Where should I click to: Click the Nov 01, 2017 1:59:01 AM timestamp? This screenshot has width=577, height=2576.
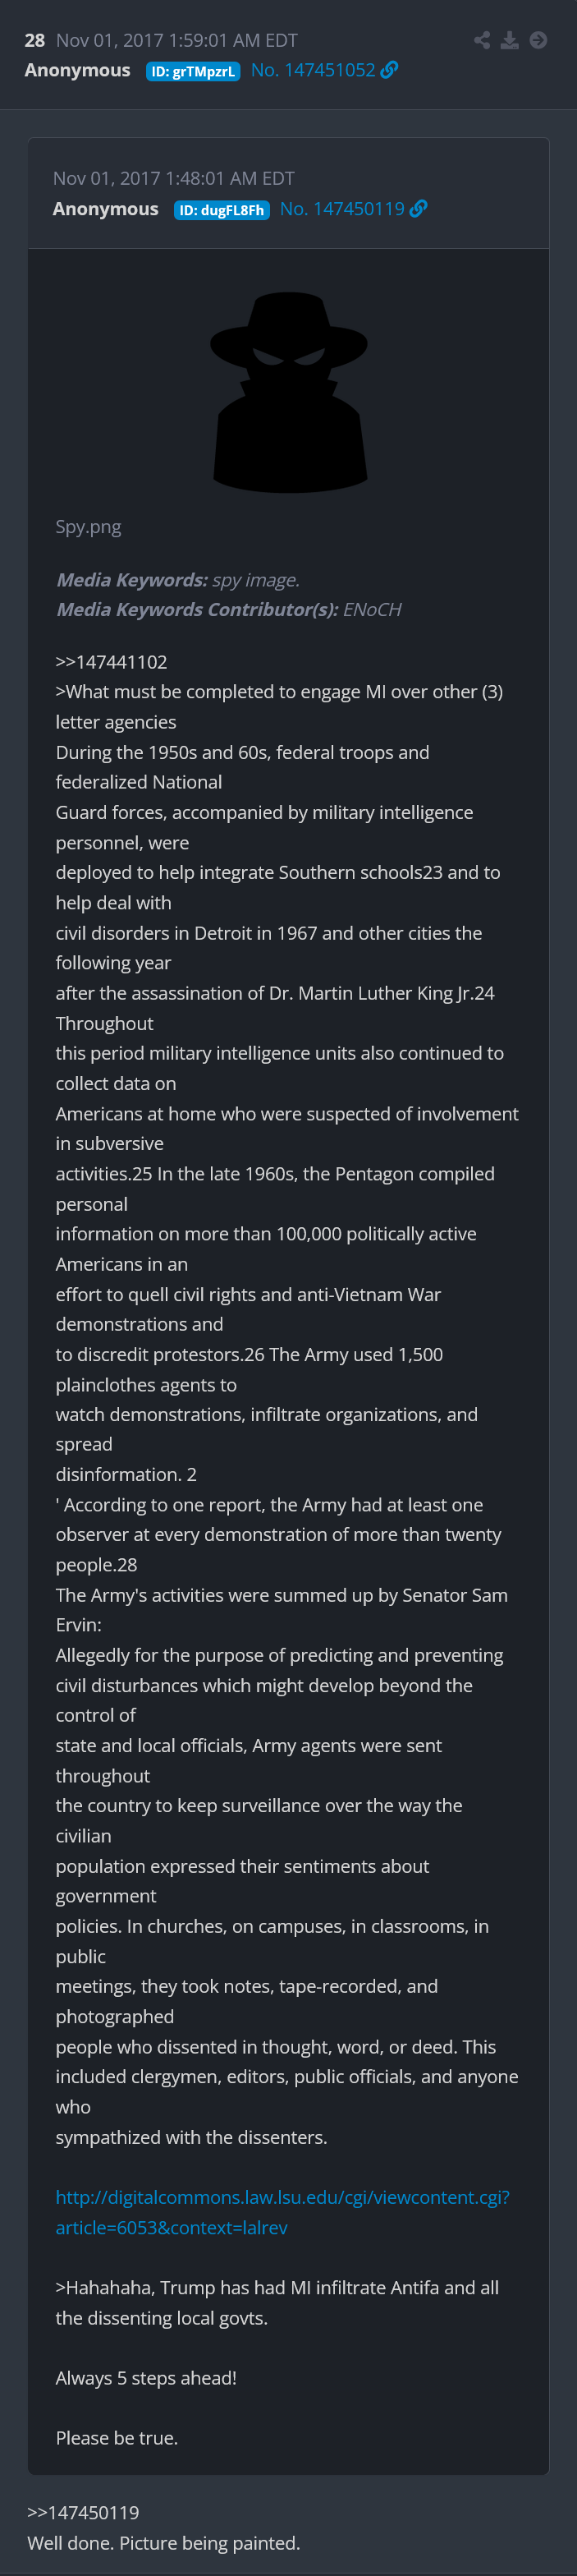pyautogui.click(x=177, y=40)
